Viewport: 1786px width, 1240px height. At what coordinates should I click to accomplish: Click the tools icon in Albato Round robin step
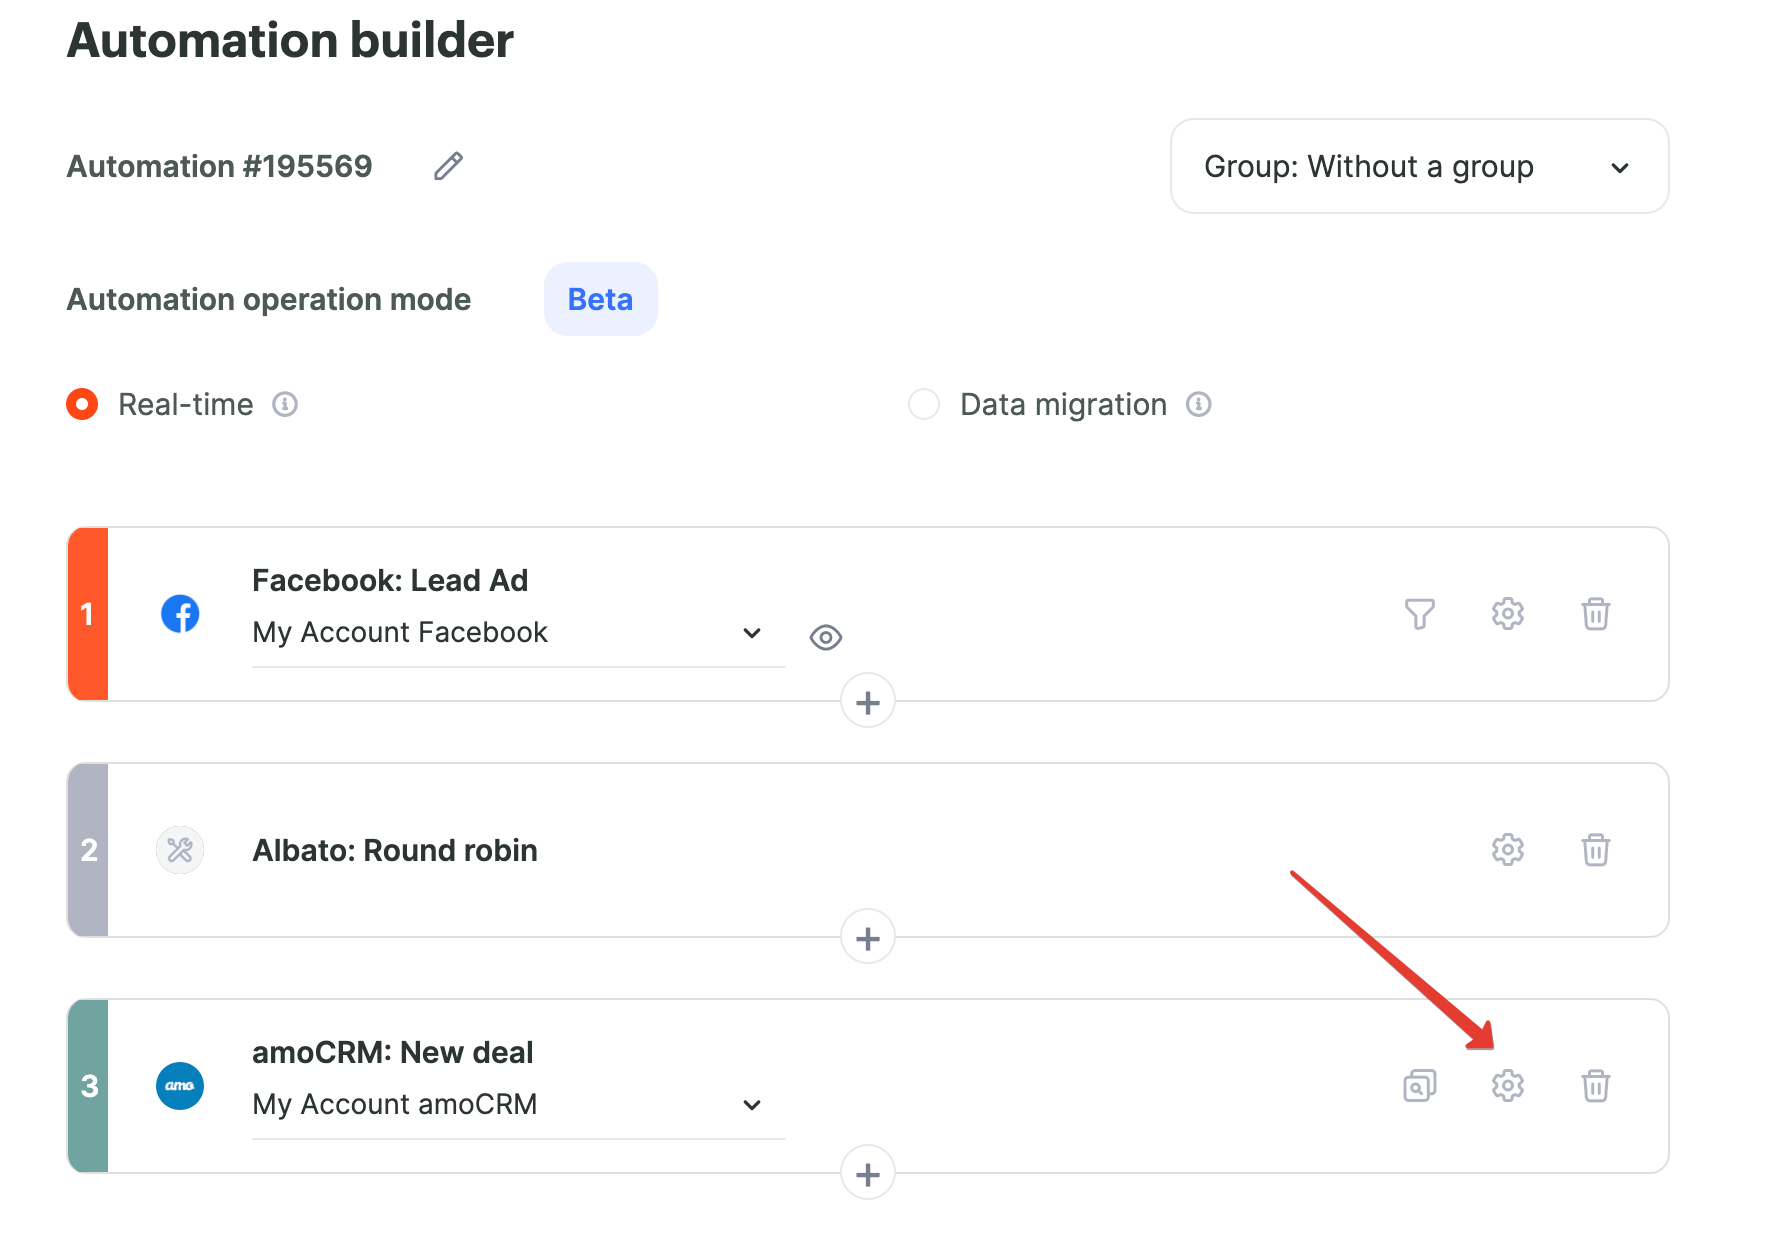[180, 850]
